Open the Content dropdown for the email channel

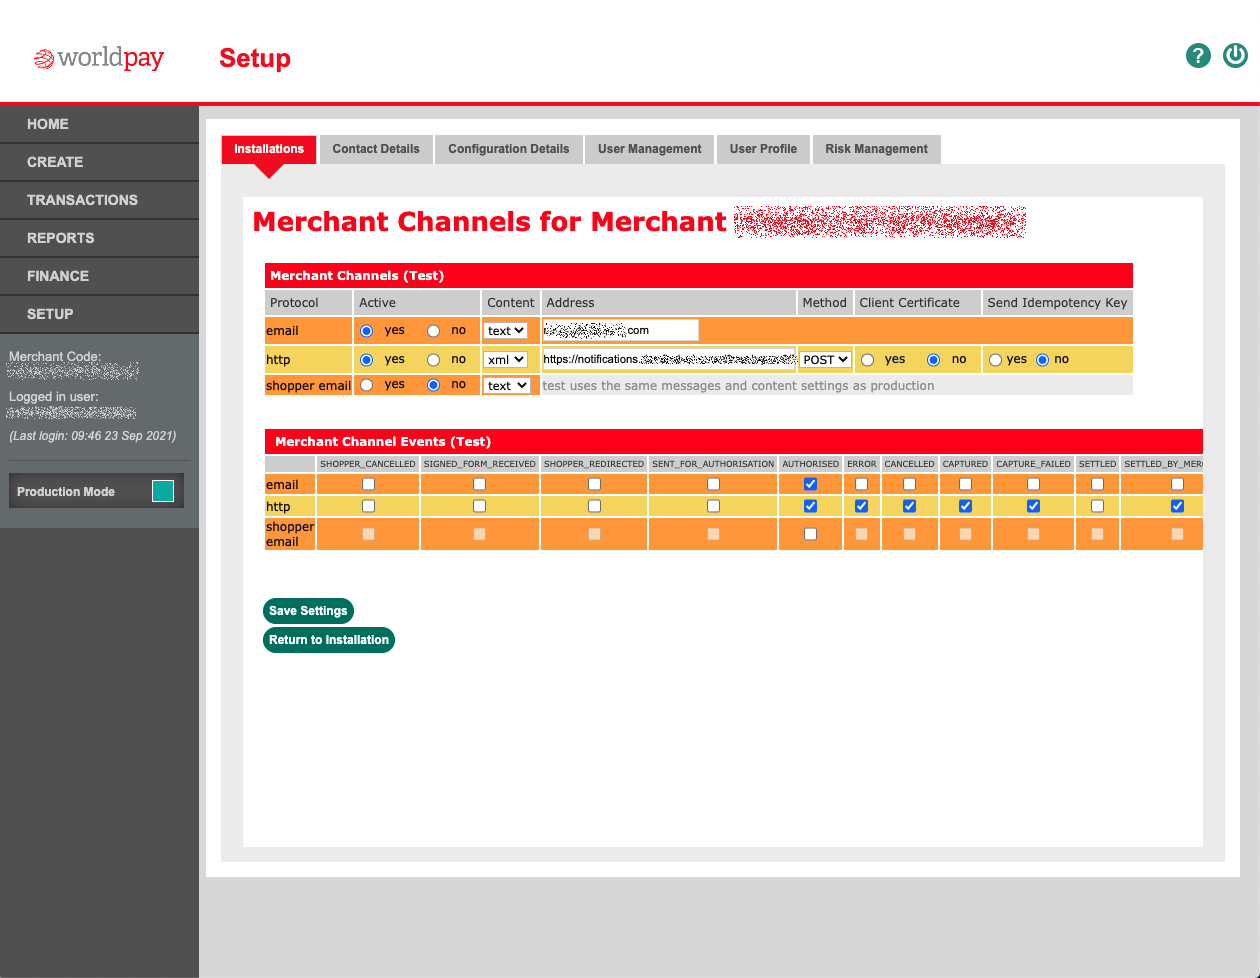(x=507, y=330)
